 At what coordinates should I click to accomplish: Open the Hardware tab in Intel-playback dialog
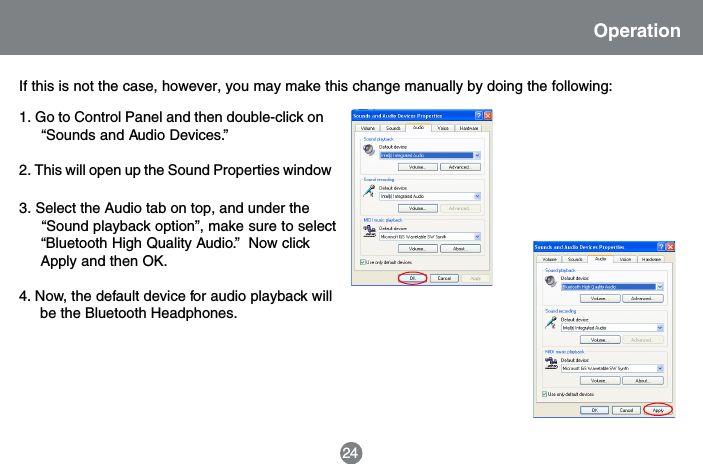(469, 128)
